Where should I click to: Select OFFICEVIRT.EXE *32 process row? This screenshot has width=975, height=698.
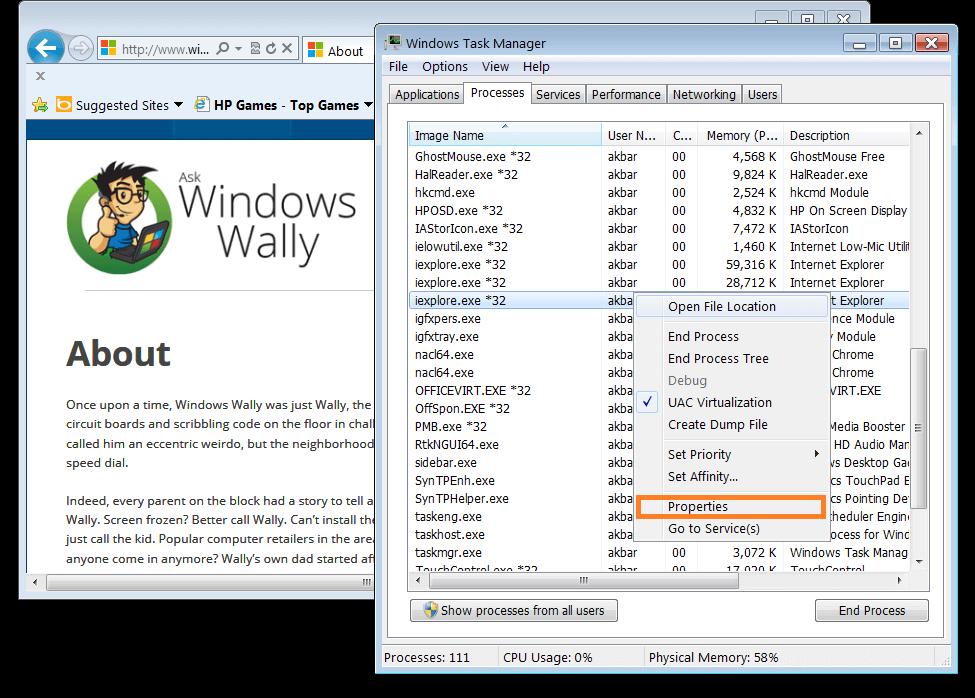click(521, 391)
